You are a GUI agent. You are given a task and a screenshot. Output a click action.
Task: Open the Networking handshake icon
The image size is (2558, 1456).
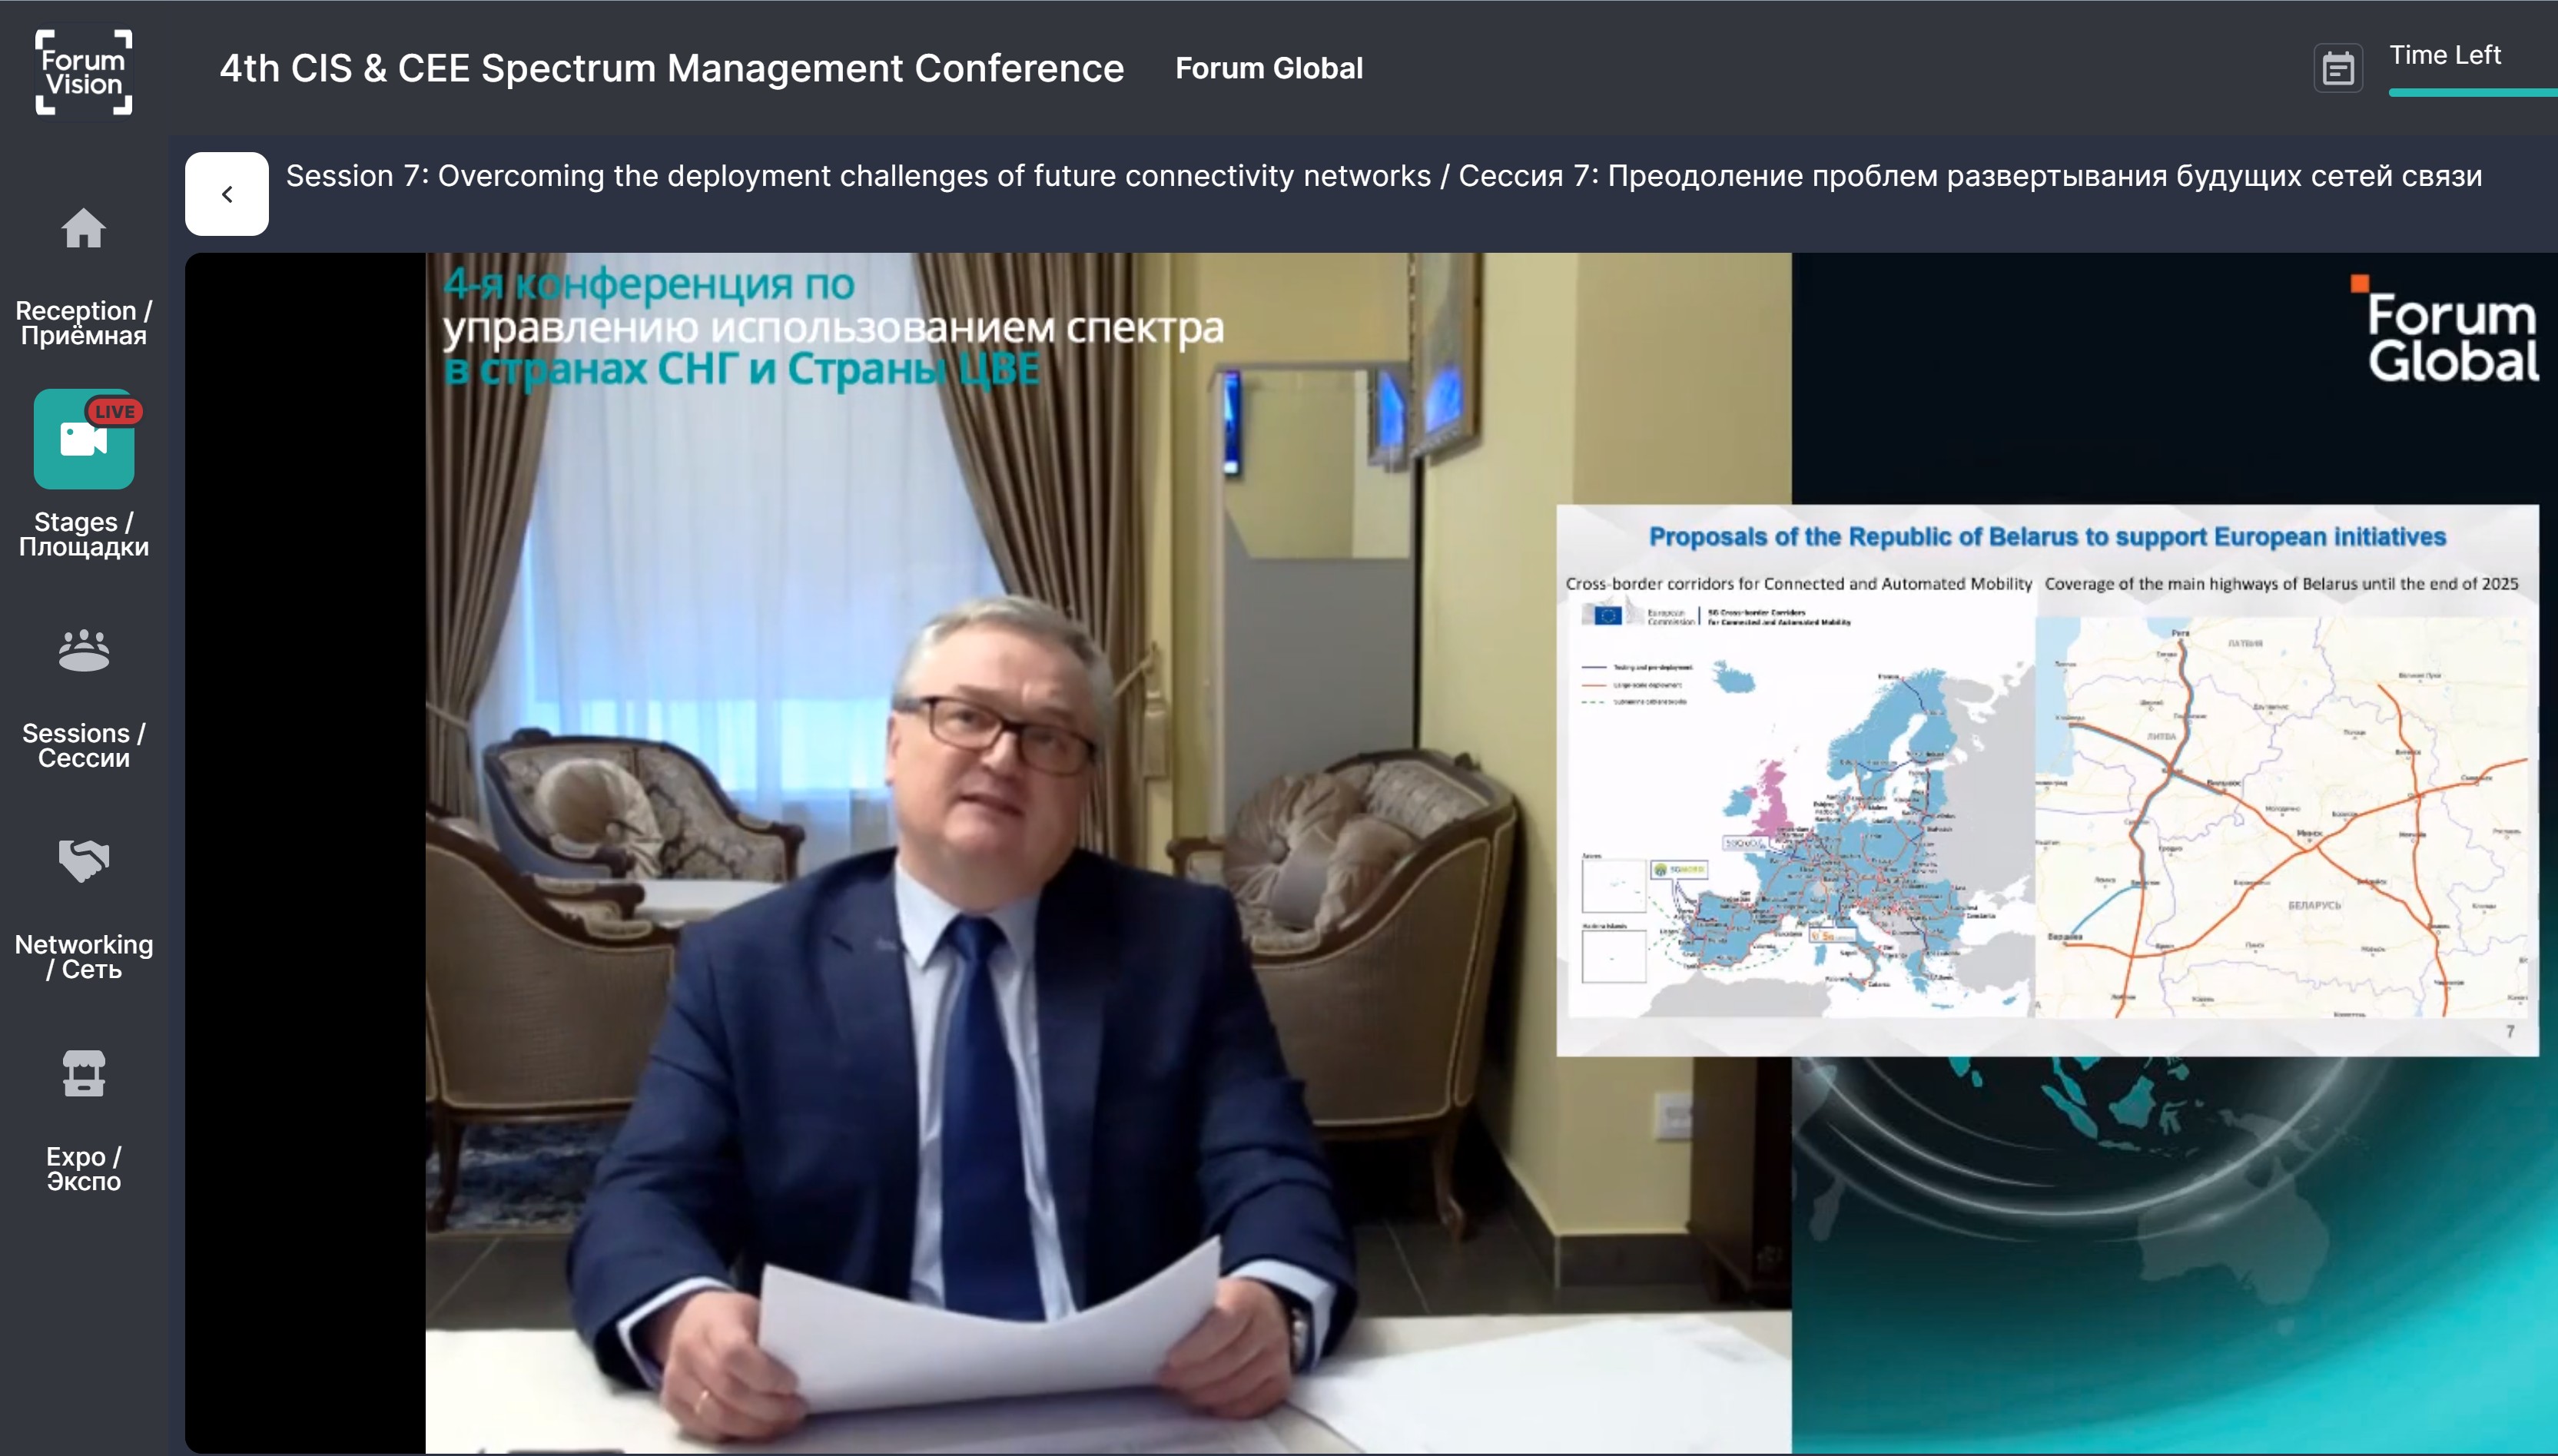click(x=84, y=861)
